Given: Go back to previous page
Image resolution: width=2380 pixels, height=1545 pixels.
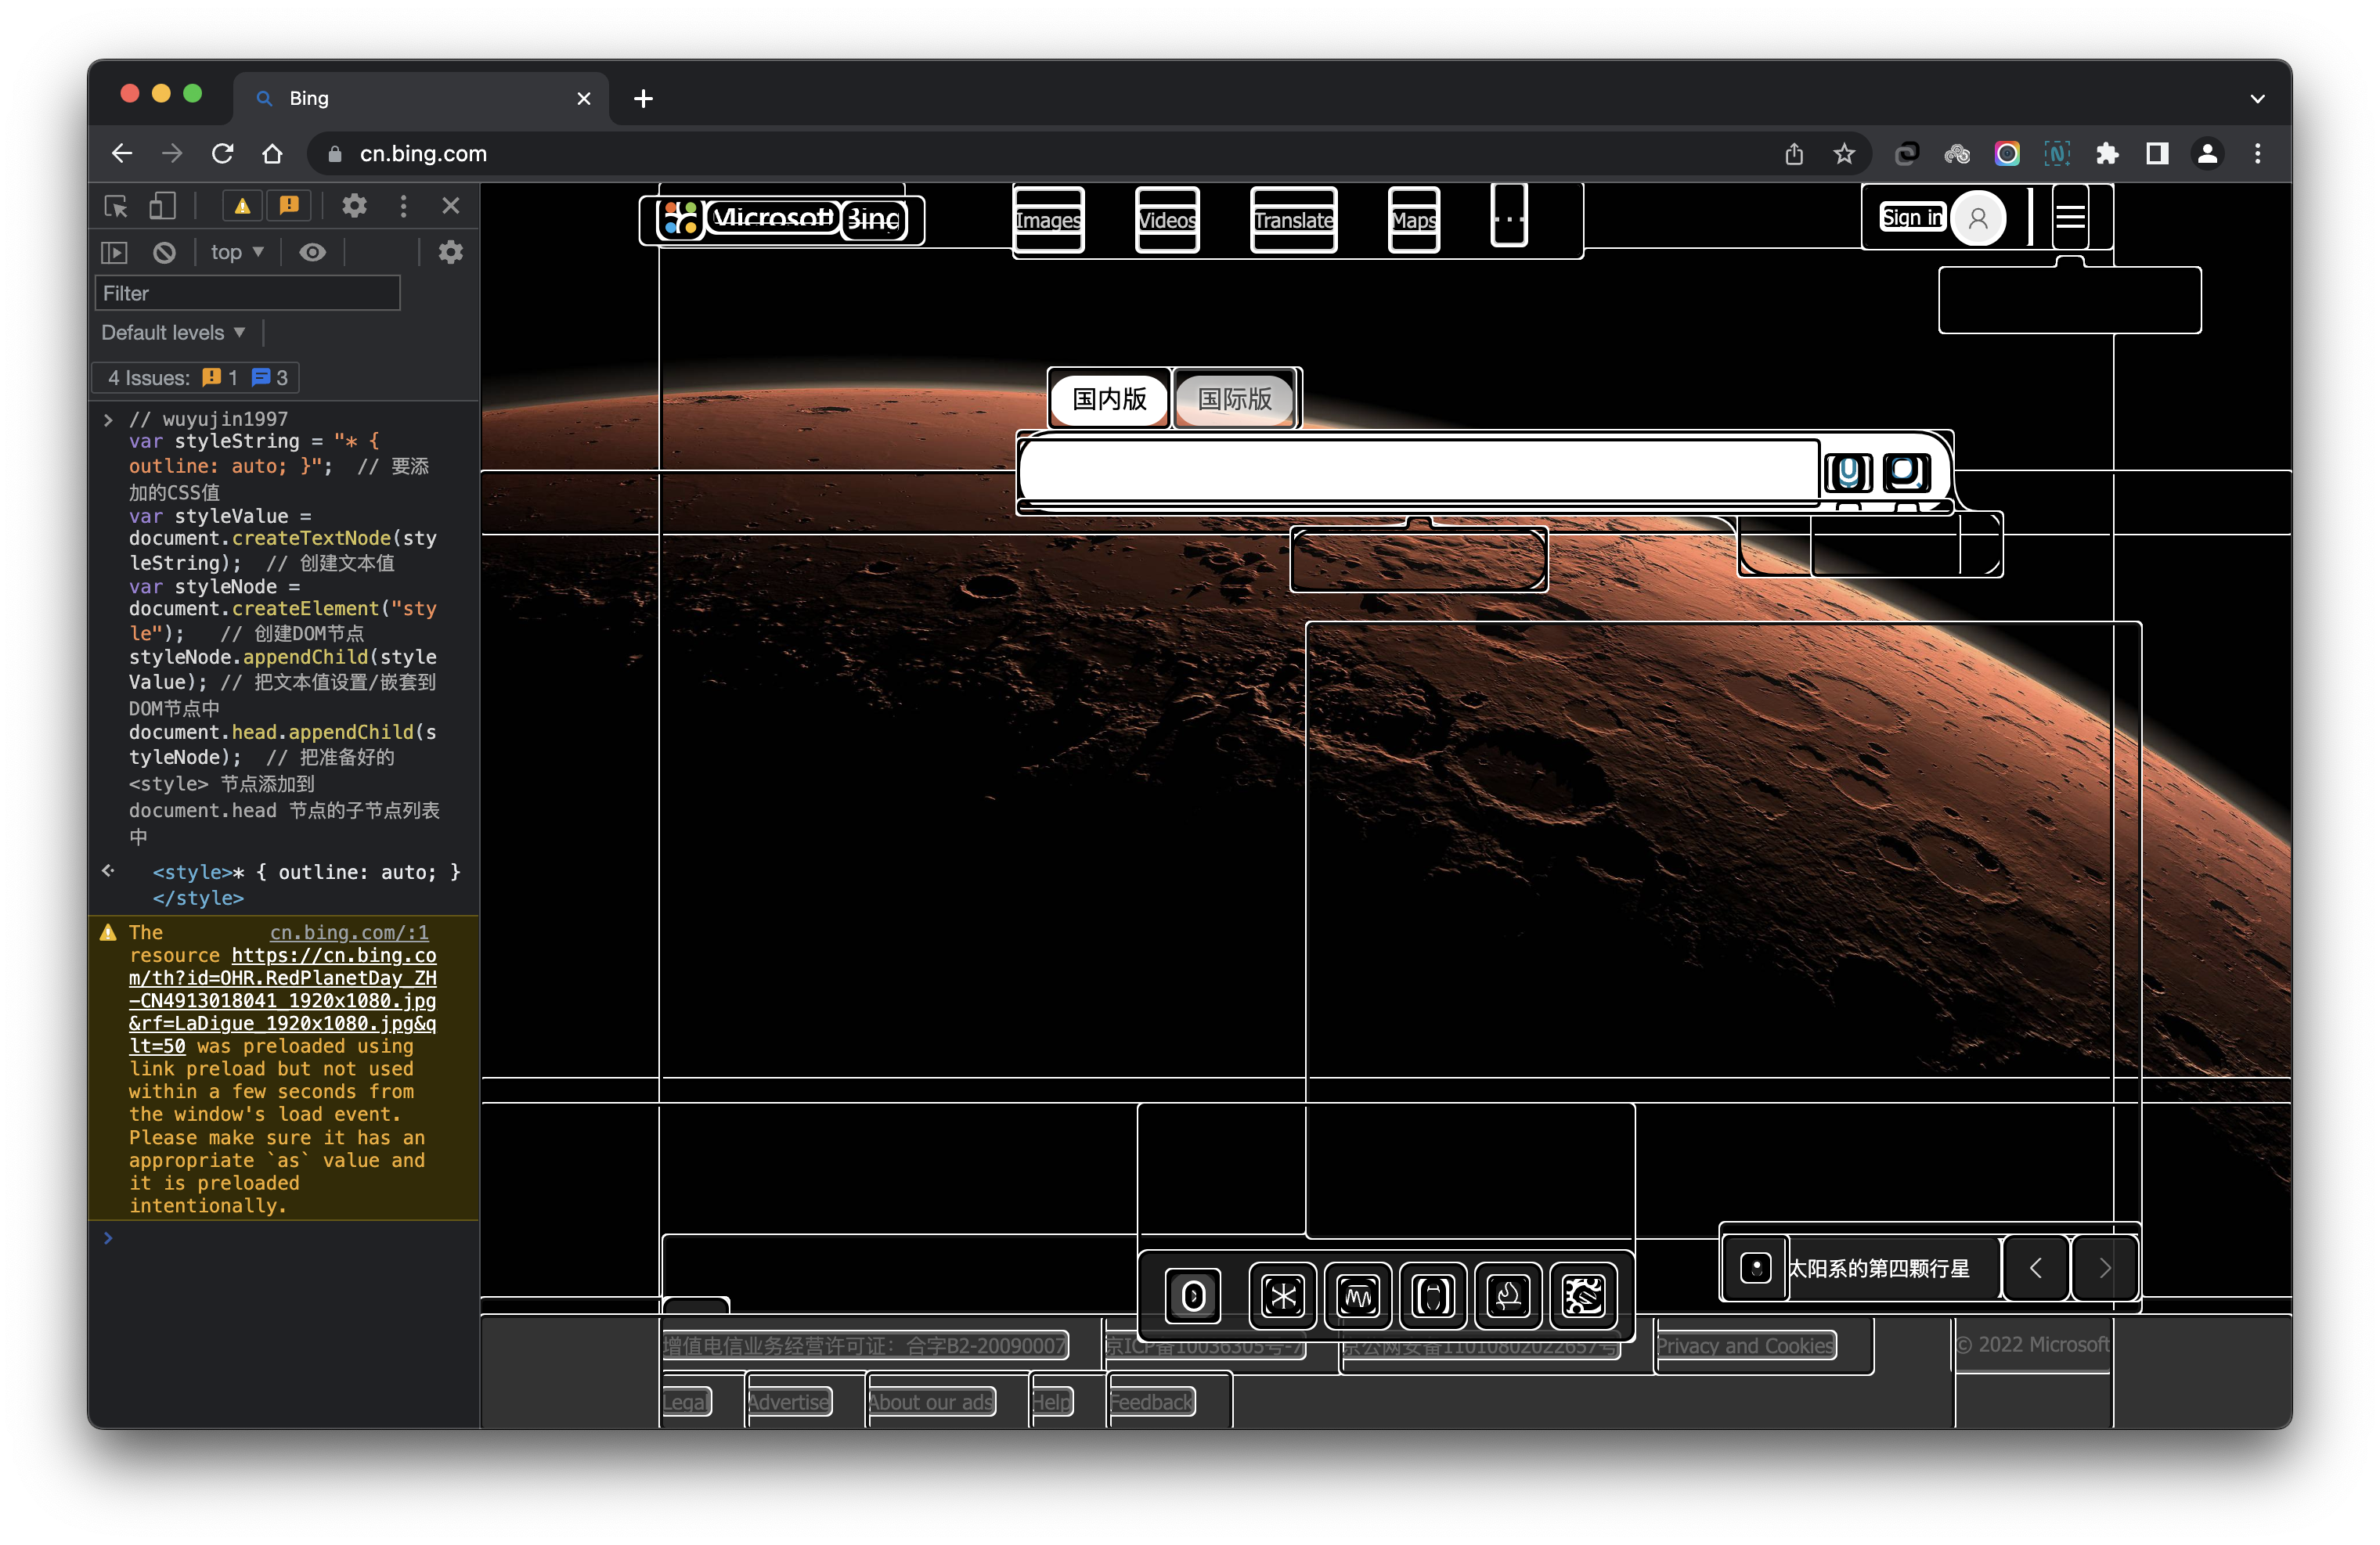Looking at the screenshot, I should pos(122,154).
